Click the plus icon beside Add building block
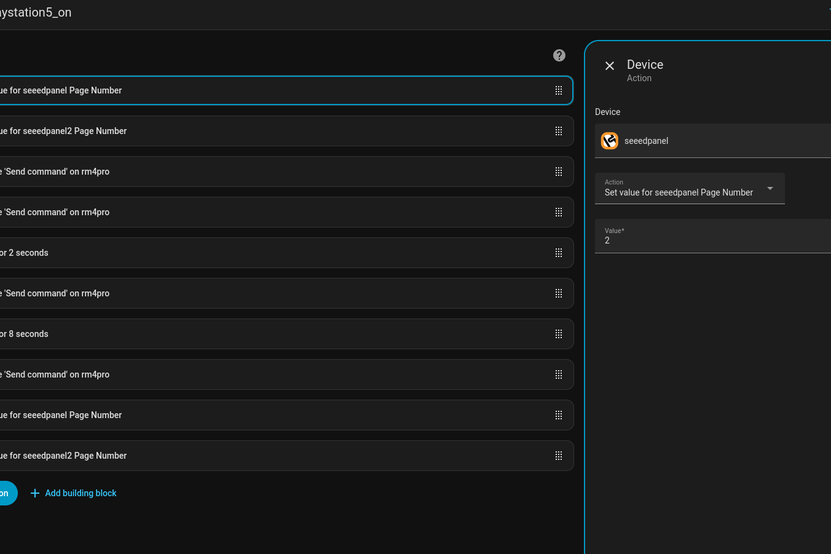831x554 pixels. point(35,493)
